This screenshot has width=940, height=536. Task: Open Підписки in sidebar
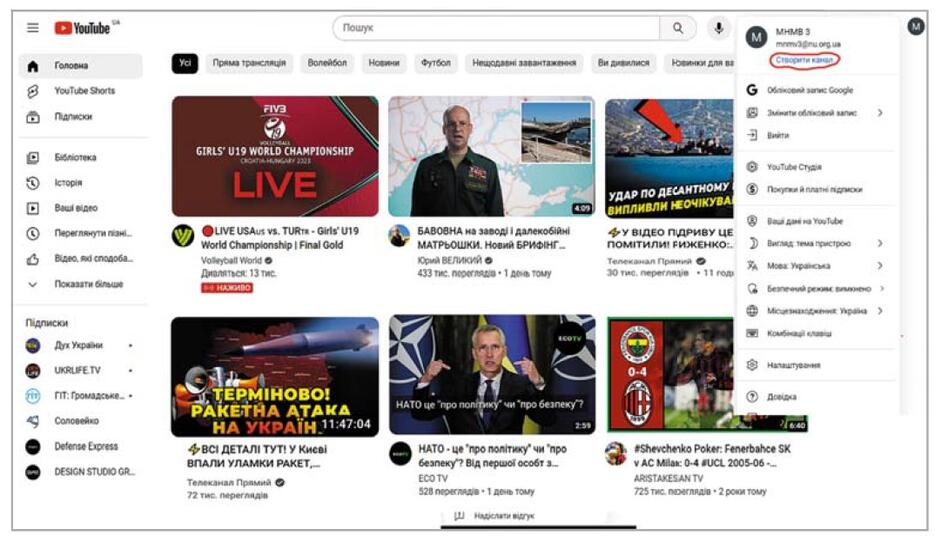(x=81, y=116)
